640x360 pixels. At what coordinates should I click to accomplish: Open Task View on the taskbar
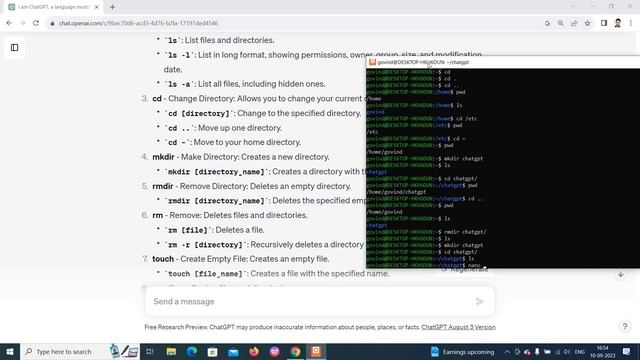pos(149,351)
